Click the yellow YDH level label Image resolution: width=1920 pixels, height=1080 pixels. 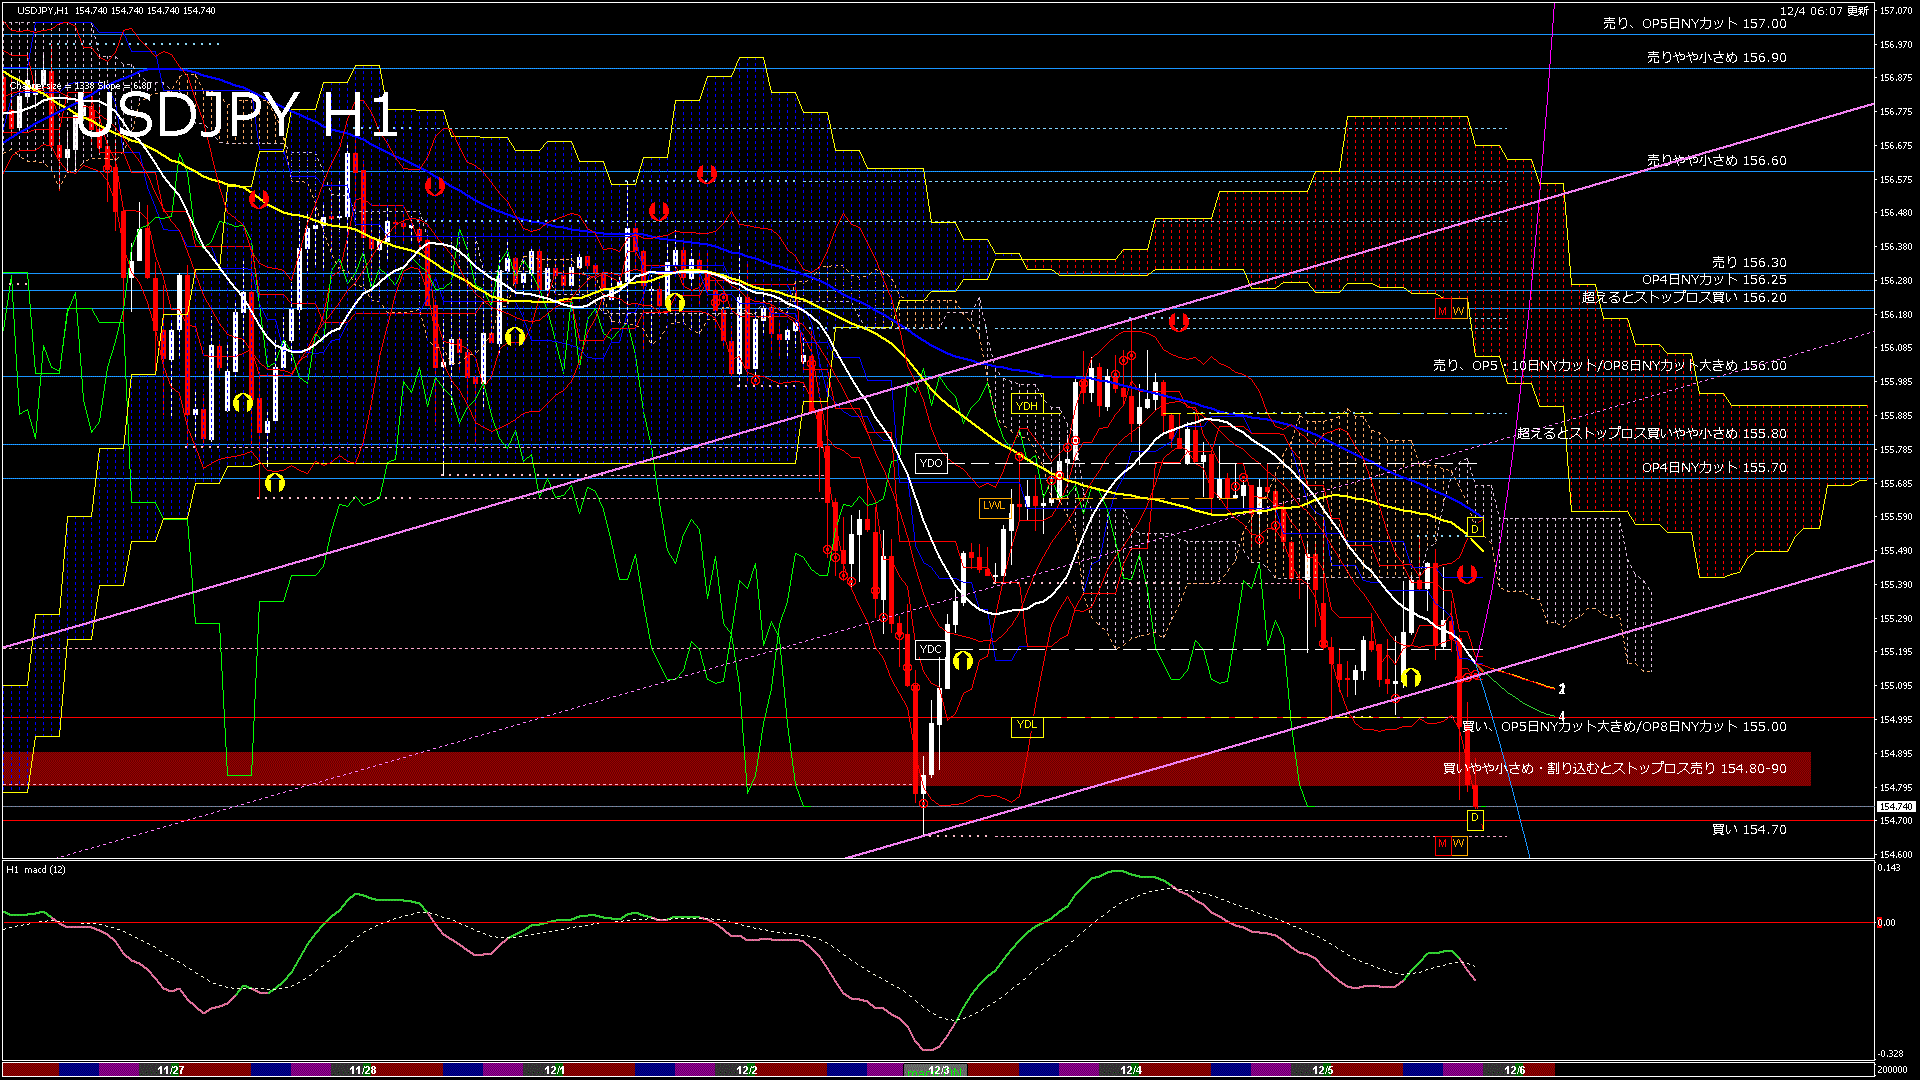point(1027,405)
